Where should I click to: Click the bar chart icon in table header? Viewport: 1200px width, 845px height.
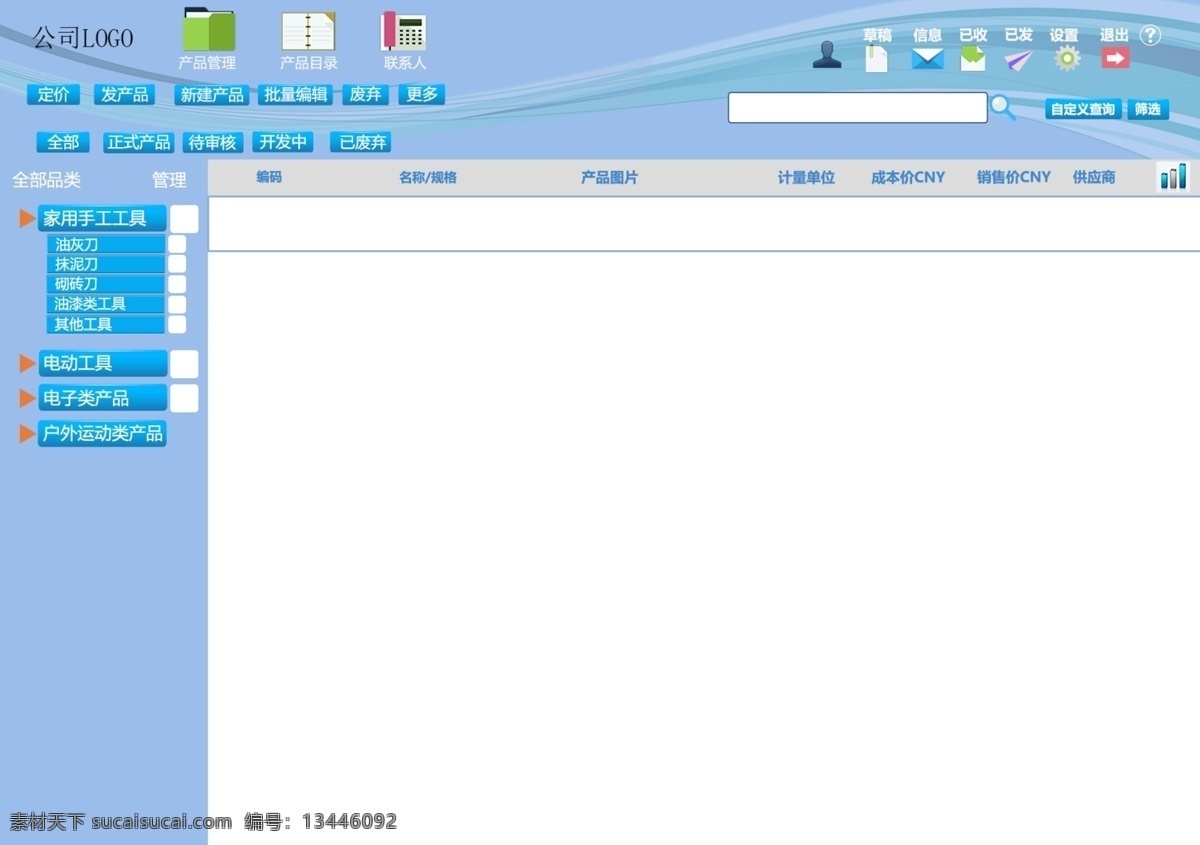pos(1173,177)
